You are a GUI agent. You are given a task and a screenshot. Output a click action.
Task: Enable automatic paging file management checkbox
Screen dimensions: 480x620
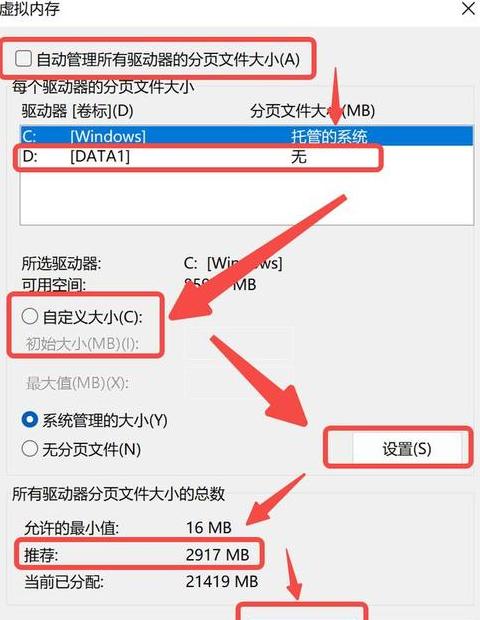pos(23,59)
